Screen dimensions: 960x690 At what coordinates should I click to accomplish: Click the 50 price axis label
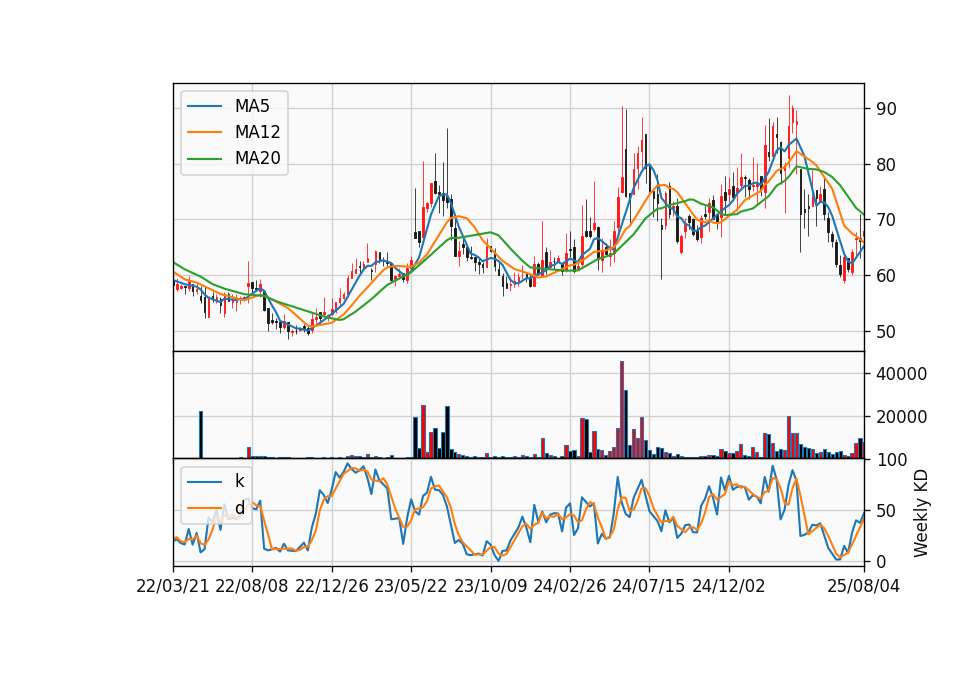pos(886,331)
